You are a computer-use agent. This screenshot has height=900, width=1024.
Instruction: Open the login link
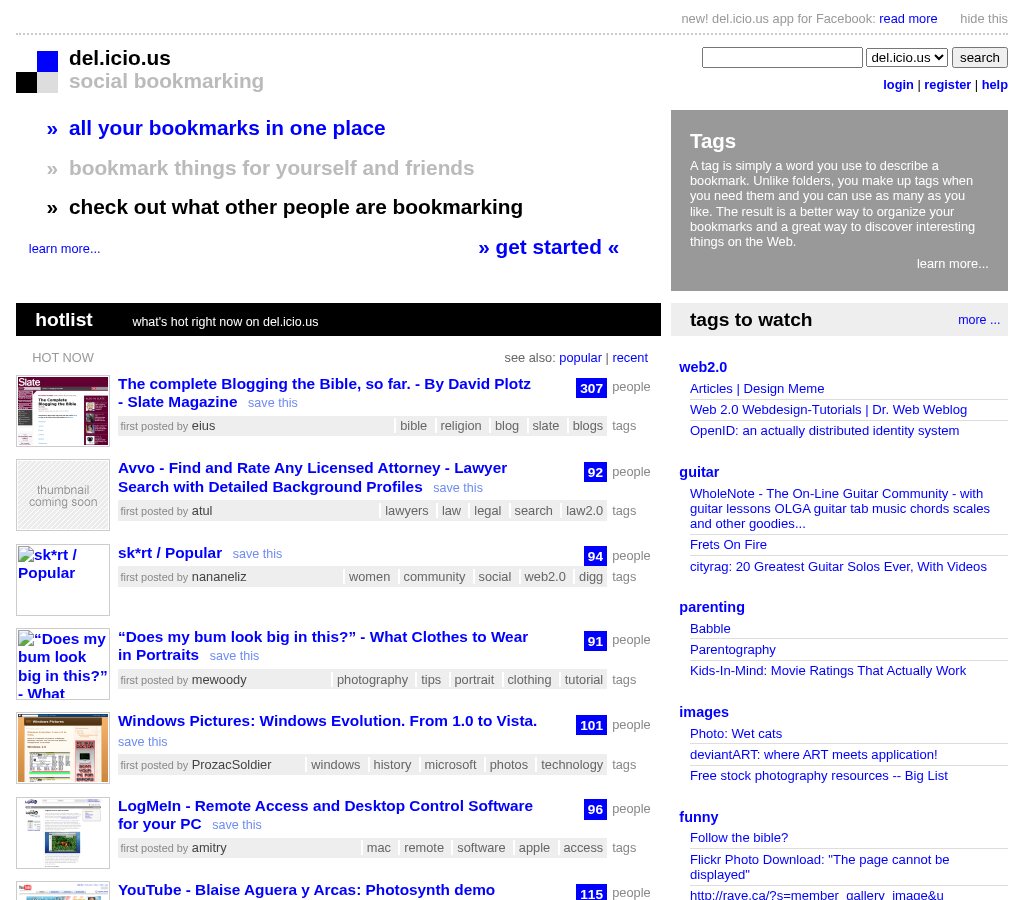(x=898, y=85)
